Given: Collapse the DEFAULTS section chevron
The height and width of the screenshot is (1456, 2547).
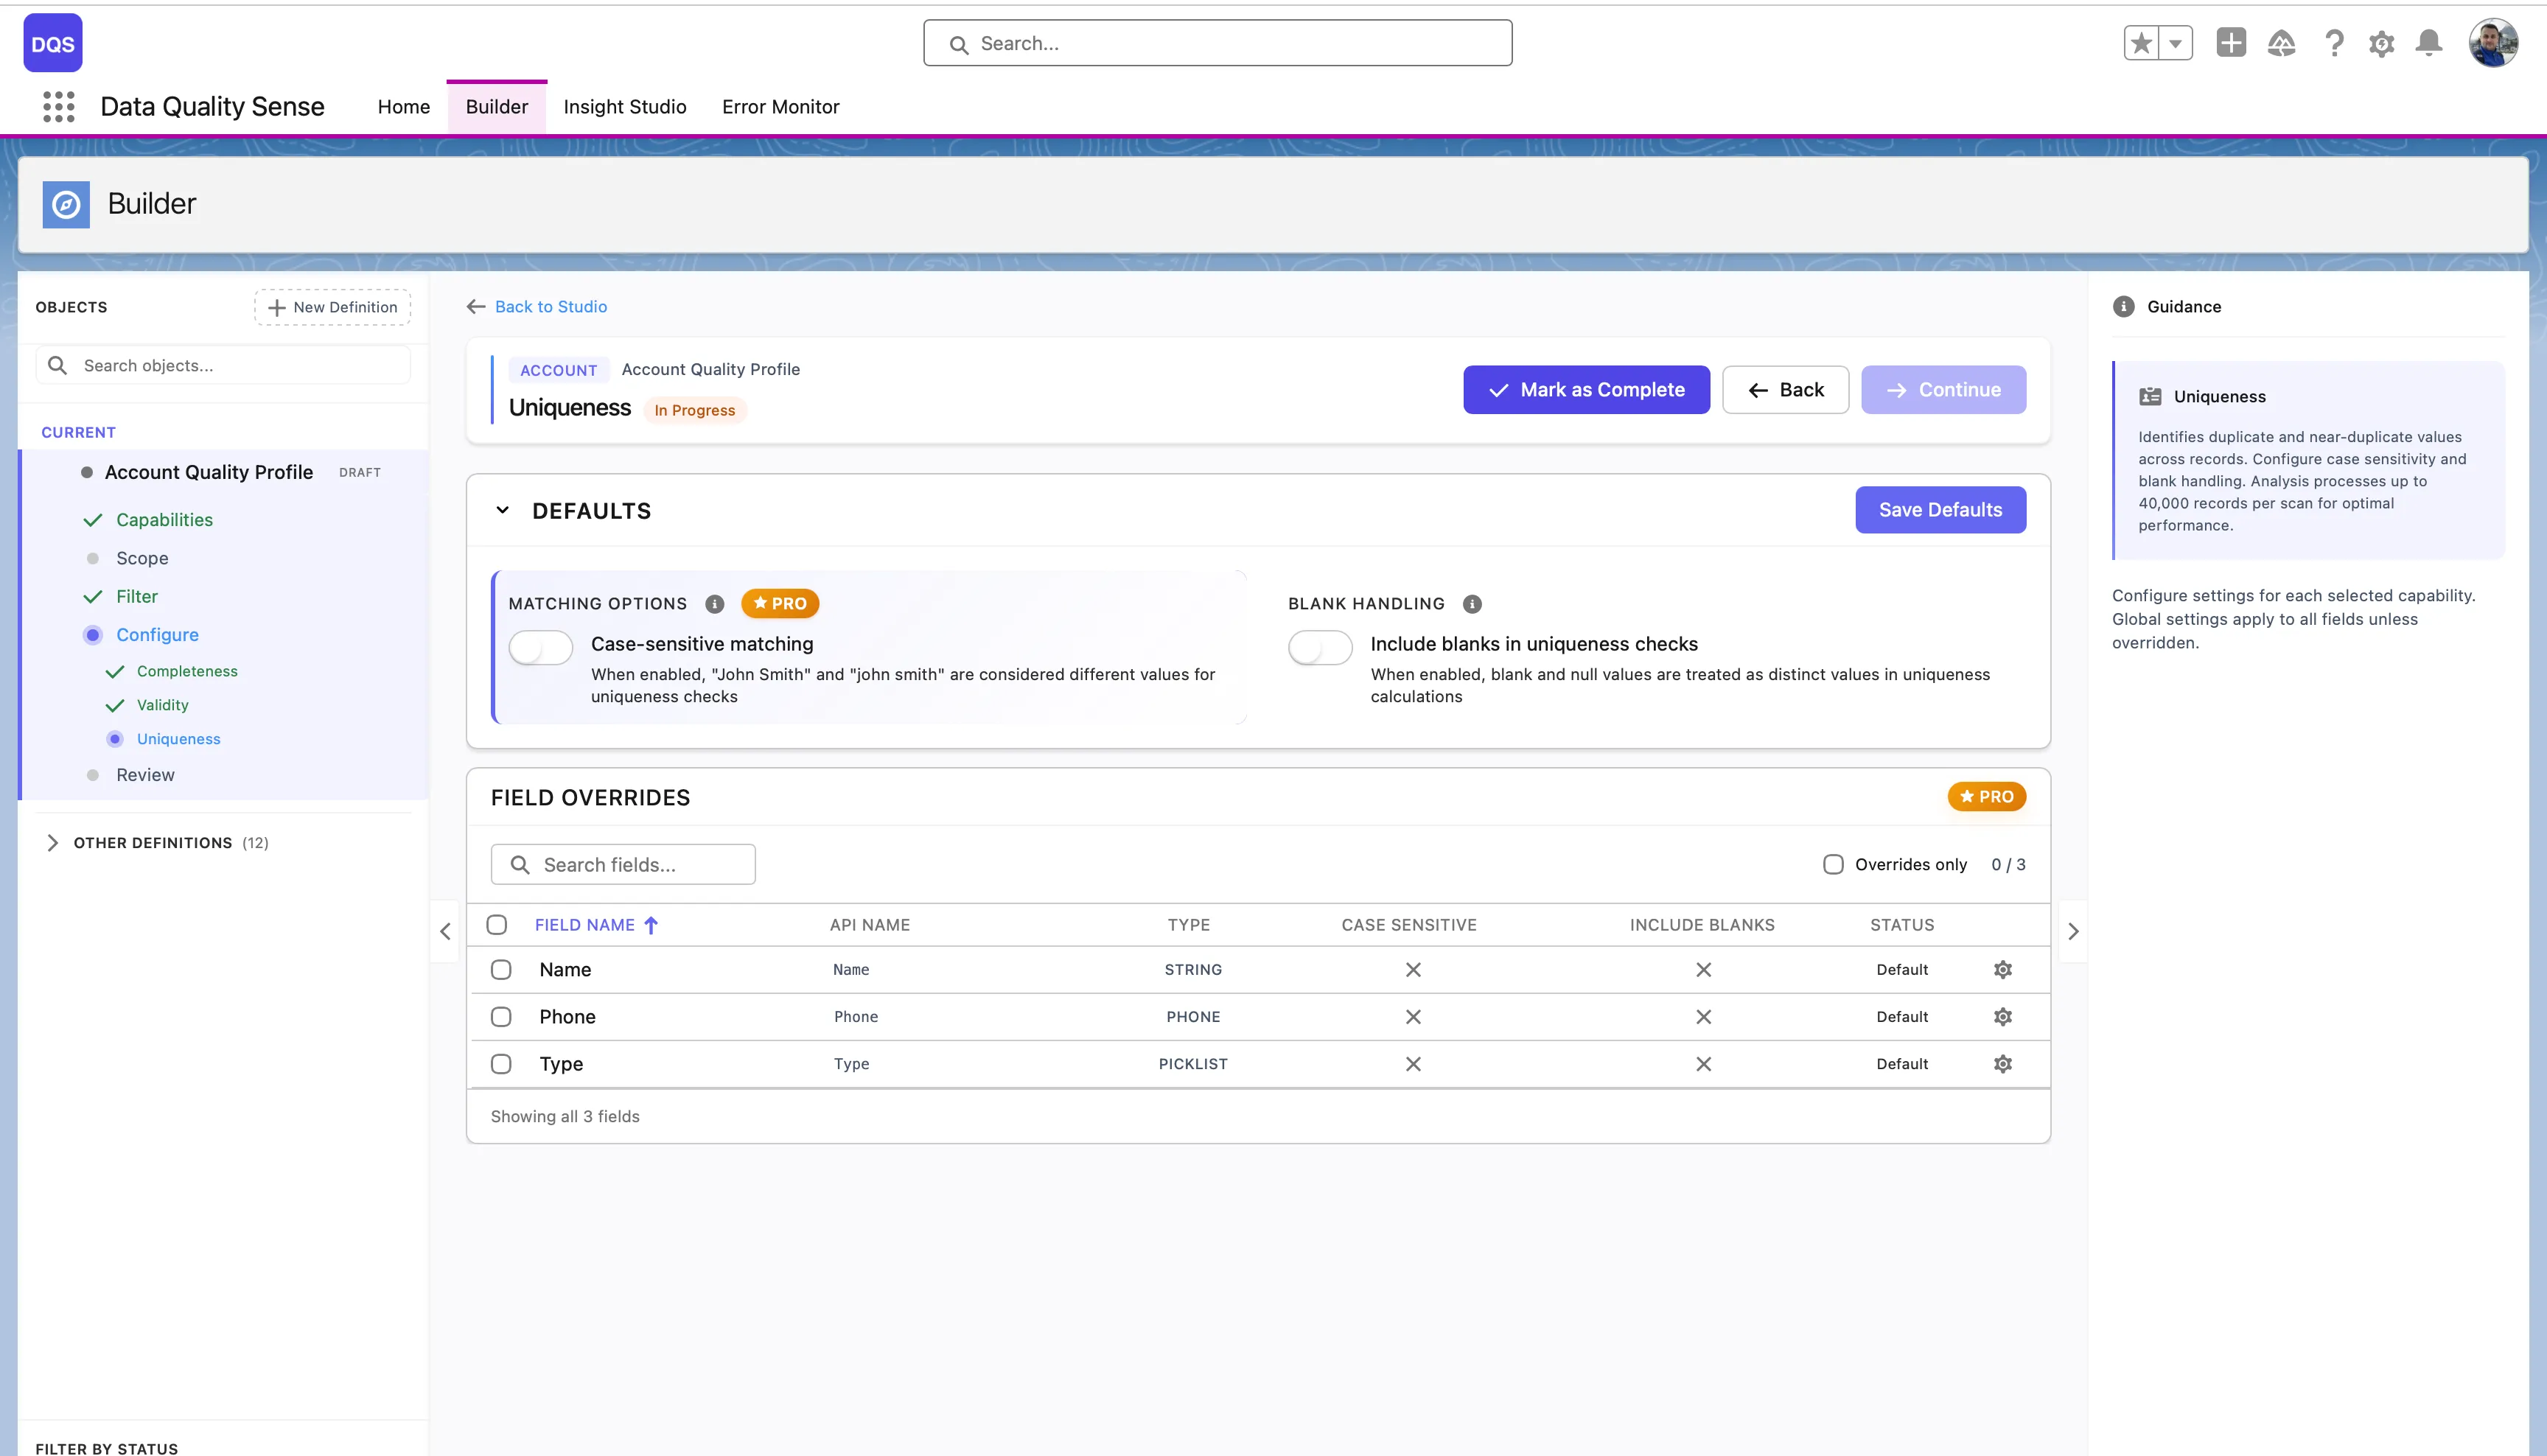Looking at the screenshot, I should point(503,510).
